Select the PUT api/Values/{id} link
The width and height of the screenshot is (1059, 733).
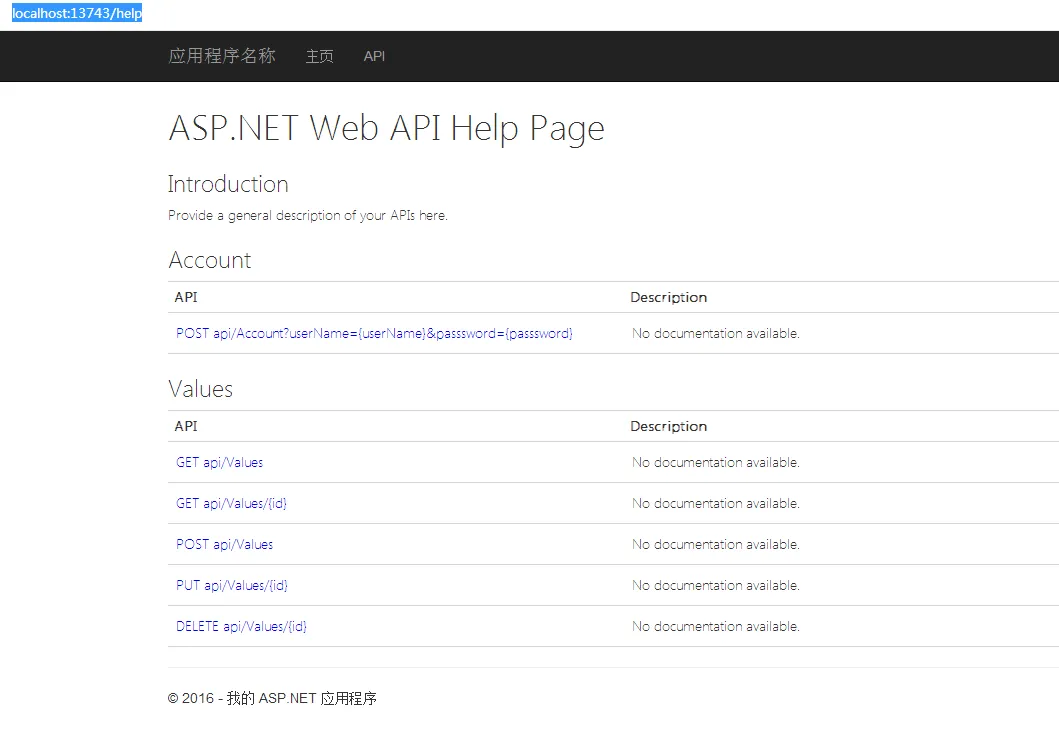(x=231, y=585)
